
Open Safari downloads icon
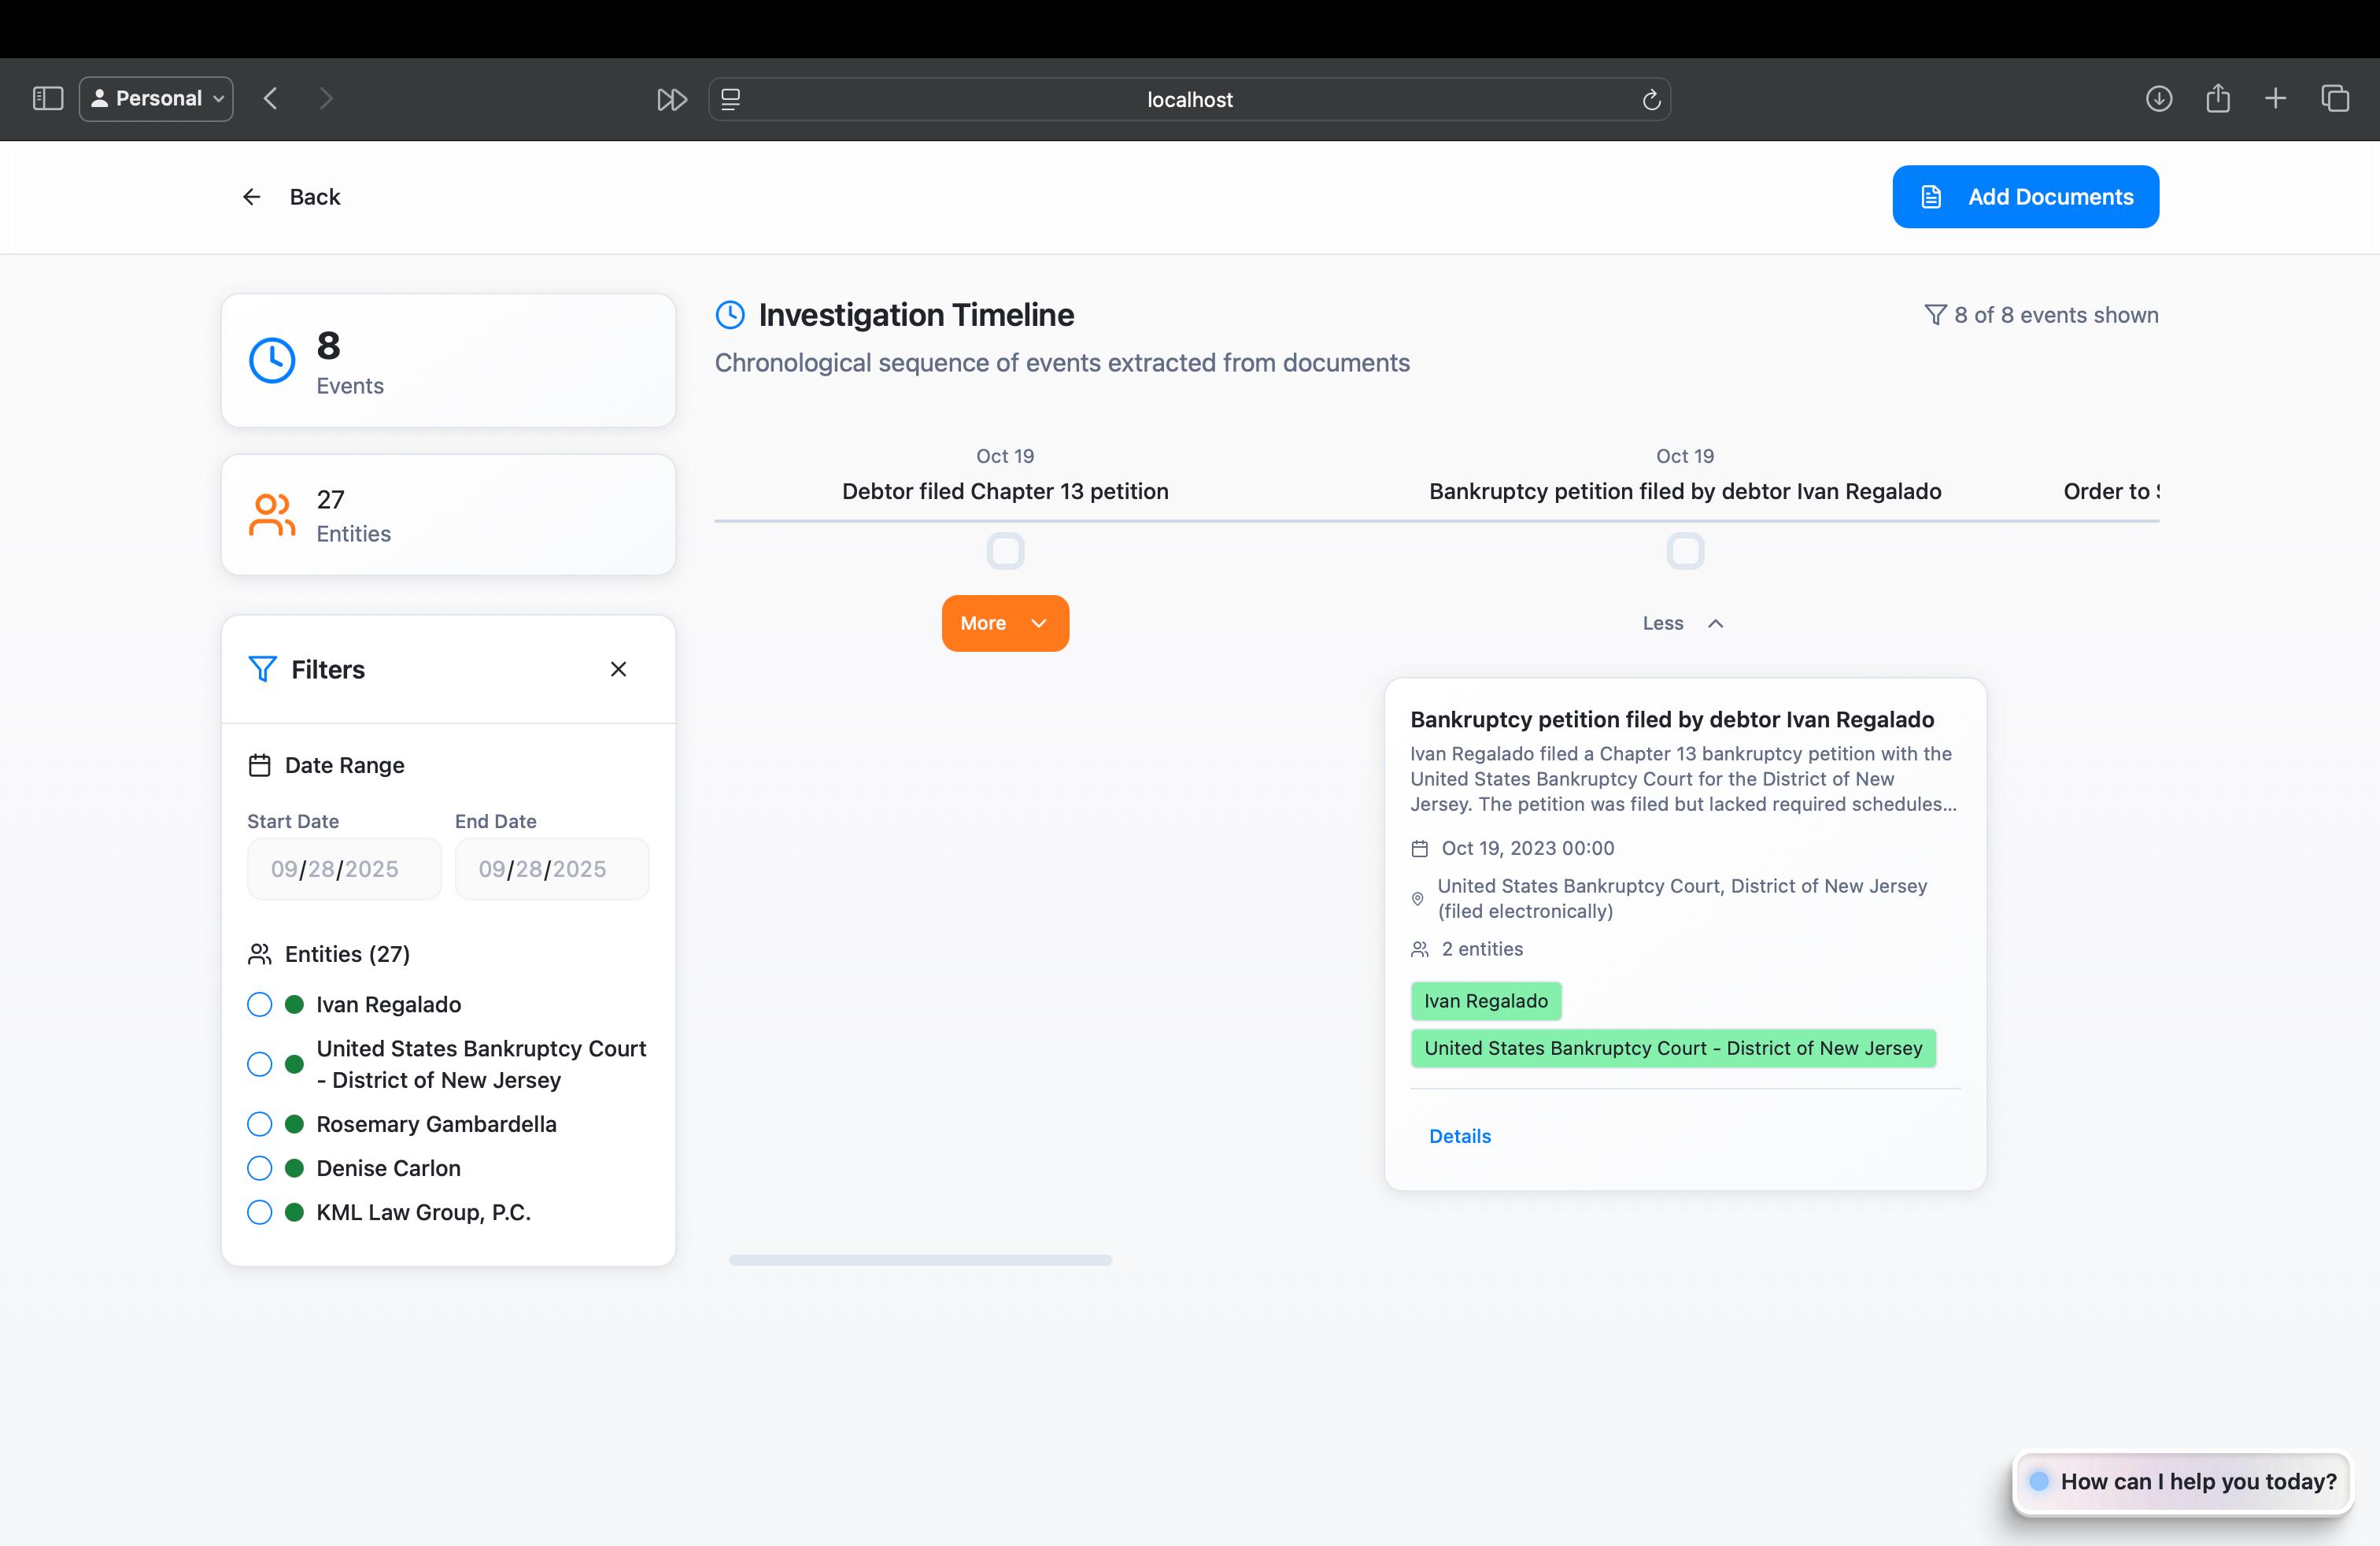[x=2158, y=98]
